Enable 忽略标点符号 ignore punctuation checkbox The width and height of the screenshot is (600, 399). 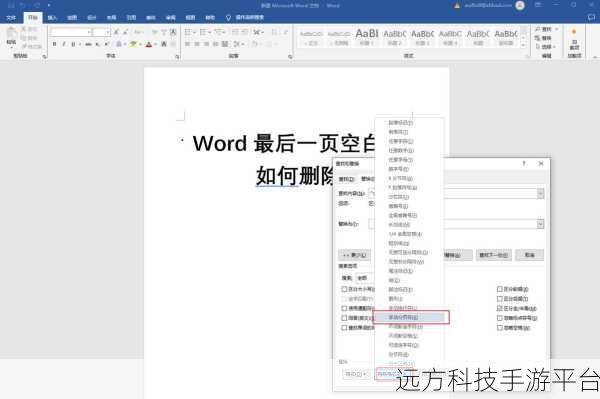tap(499, 318)
